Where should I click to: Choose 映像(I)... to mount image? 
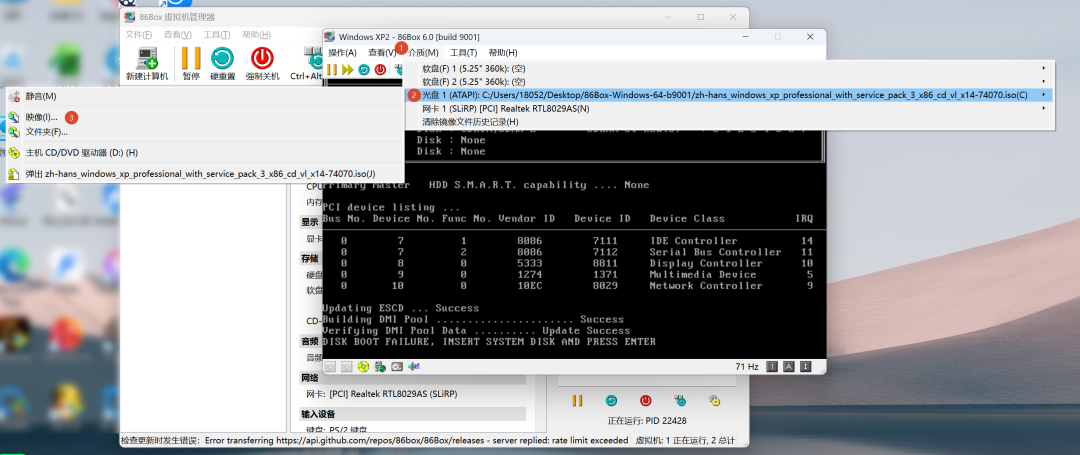tap(205, 118)
